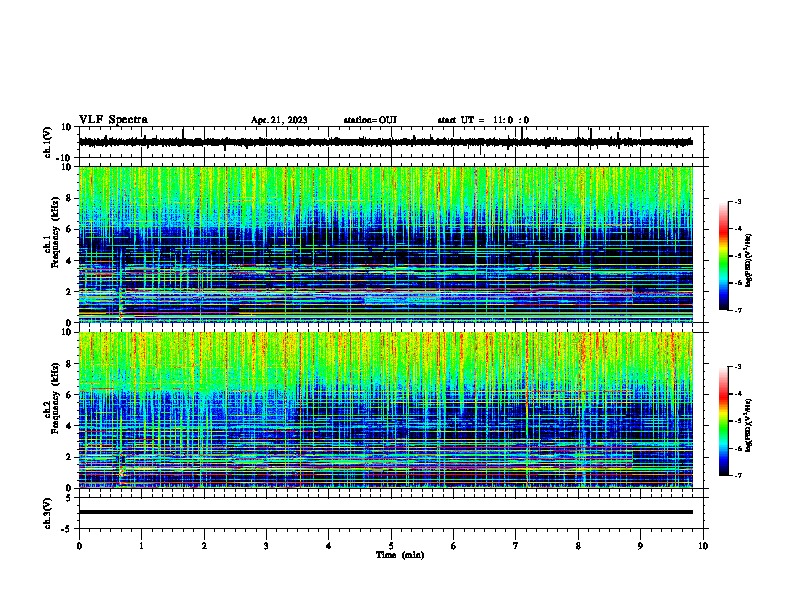Click the "ch.3(V)" axis label
Viewport: 792px width, 612px height.
pos(48,514)
